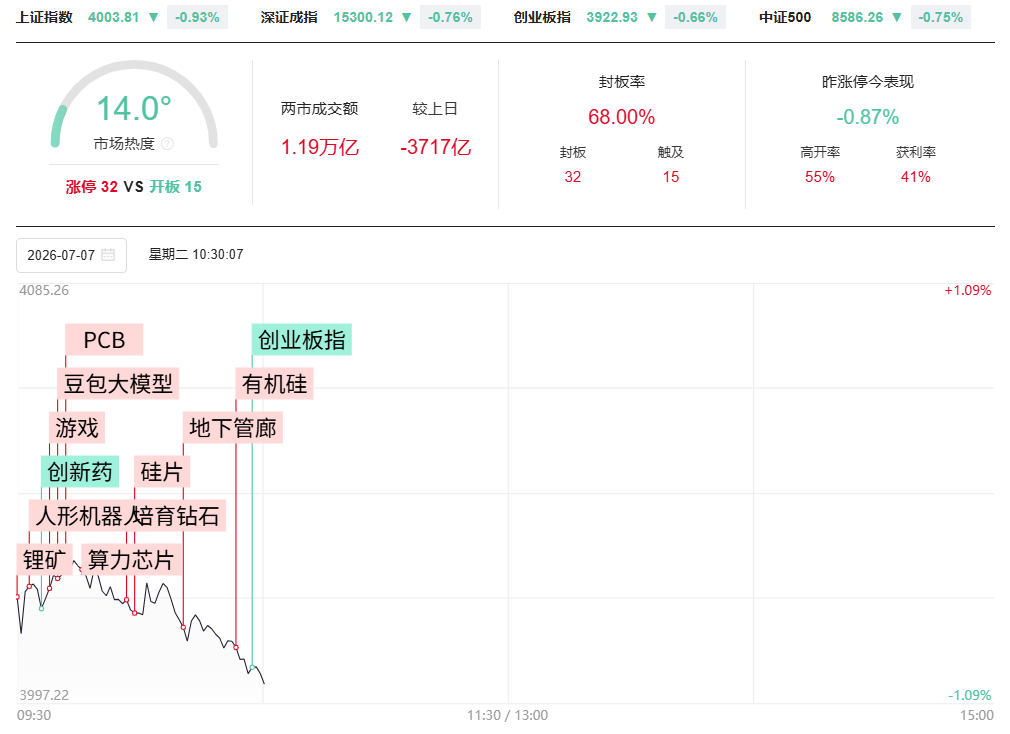Click the green 创新药 tag

(x=80, y=471)
